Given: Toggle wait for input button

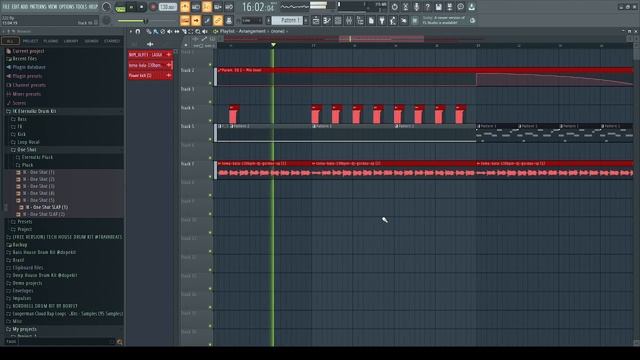Looking at the screenshot, I should pos(196,7).
